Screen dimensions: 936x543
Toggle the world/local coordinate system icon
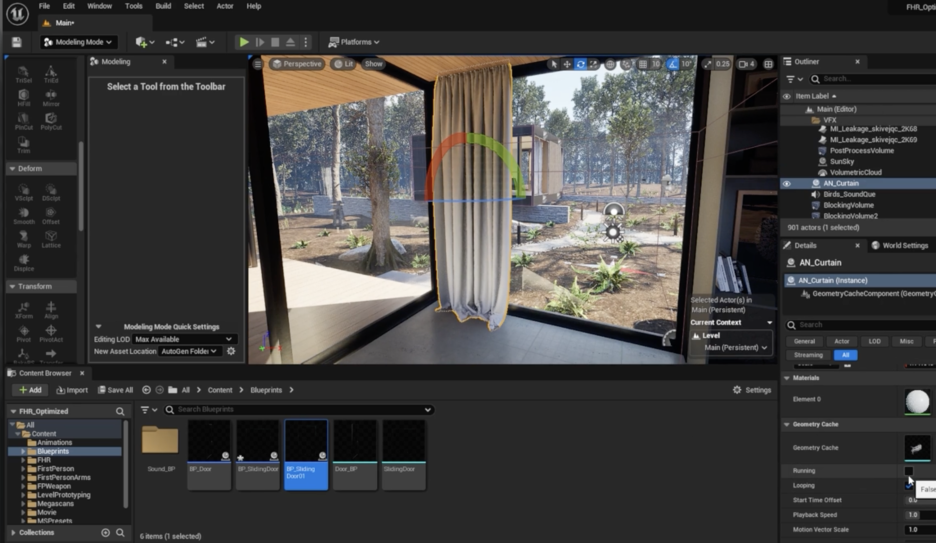coord(610,64)
